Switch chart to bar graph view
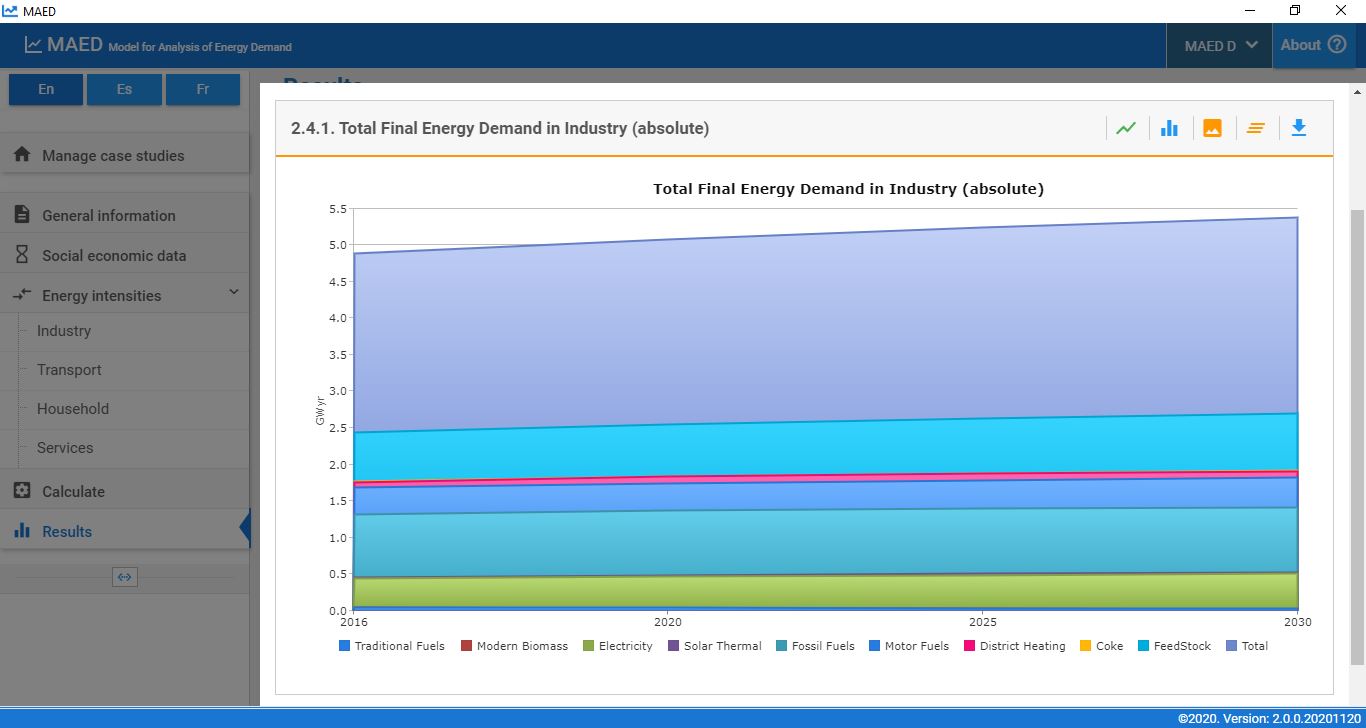 [1169, 128]
